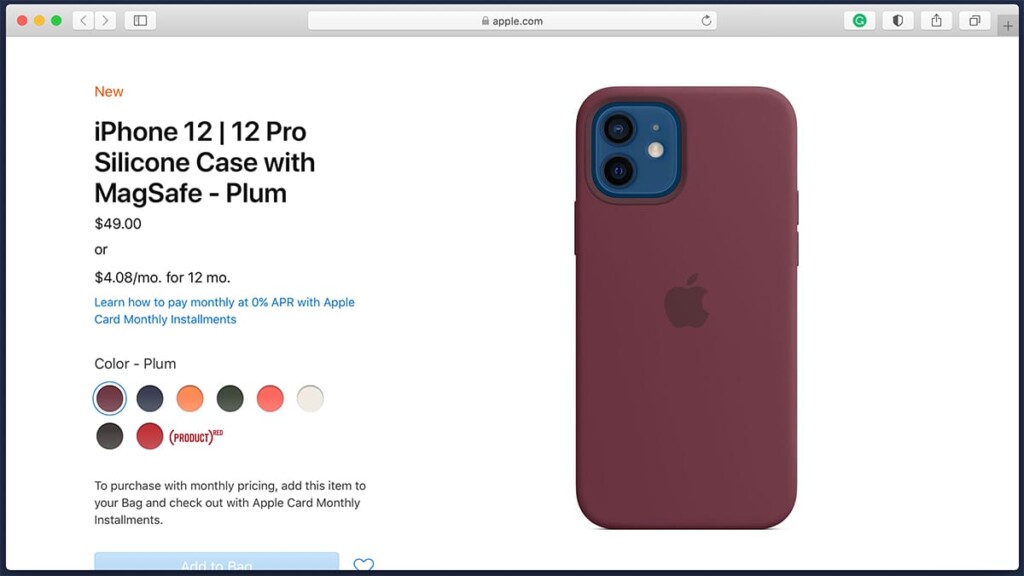Go forward with Safari's forward arrow
This screenshot has height=576, width=1024.
coord(105,21)
